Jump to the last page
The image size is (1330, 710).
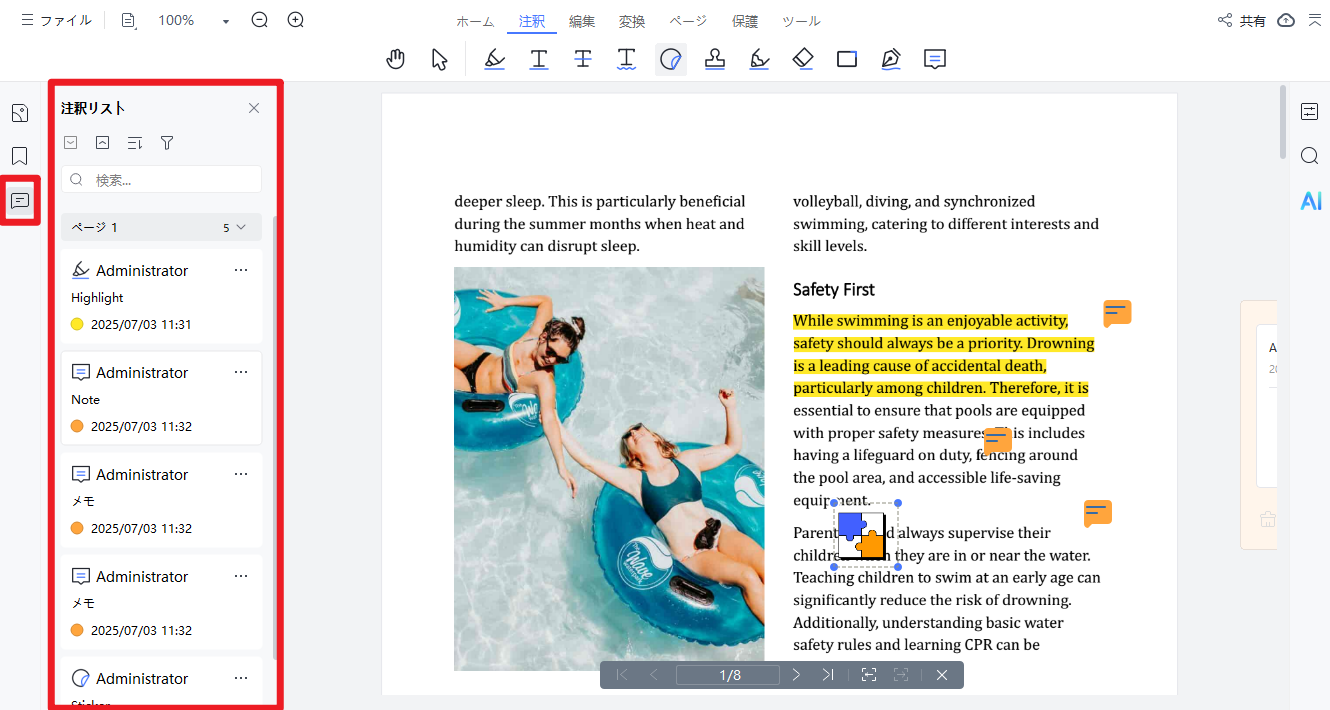(x=828, y=675)
